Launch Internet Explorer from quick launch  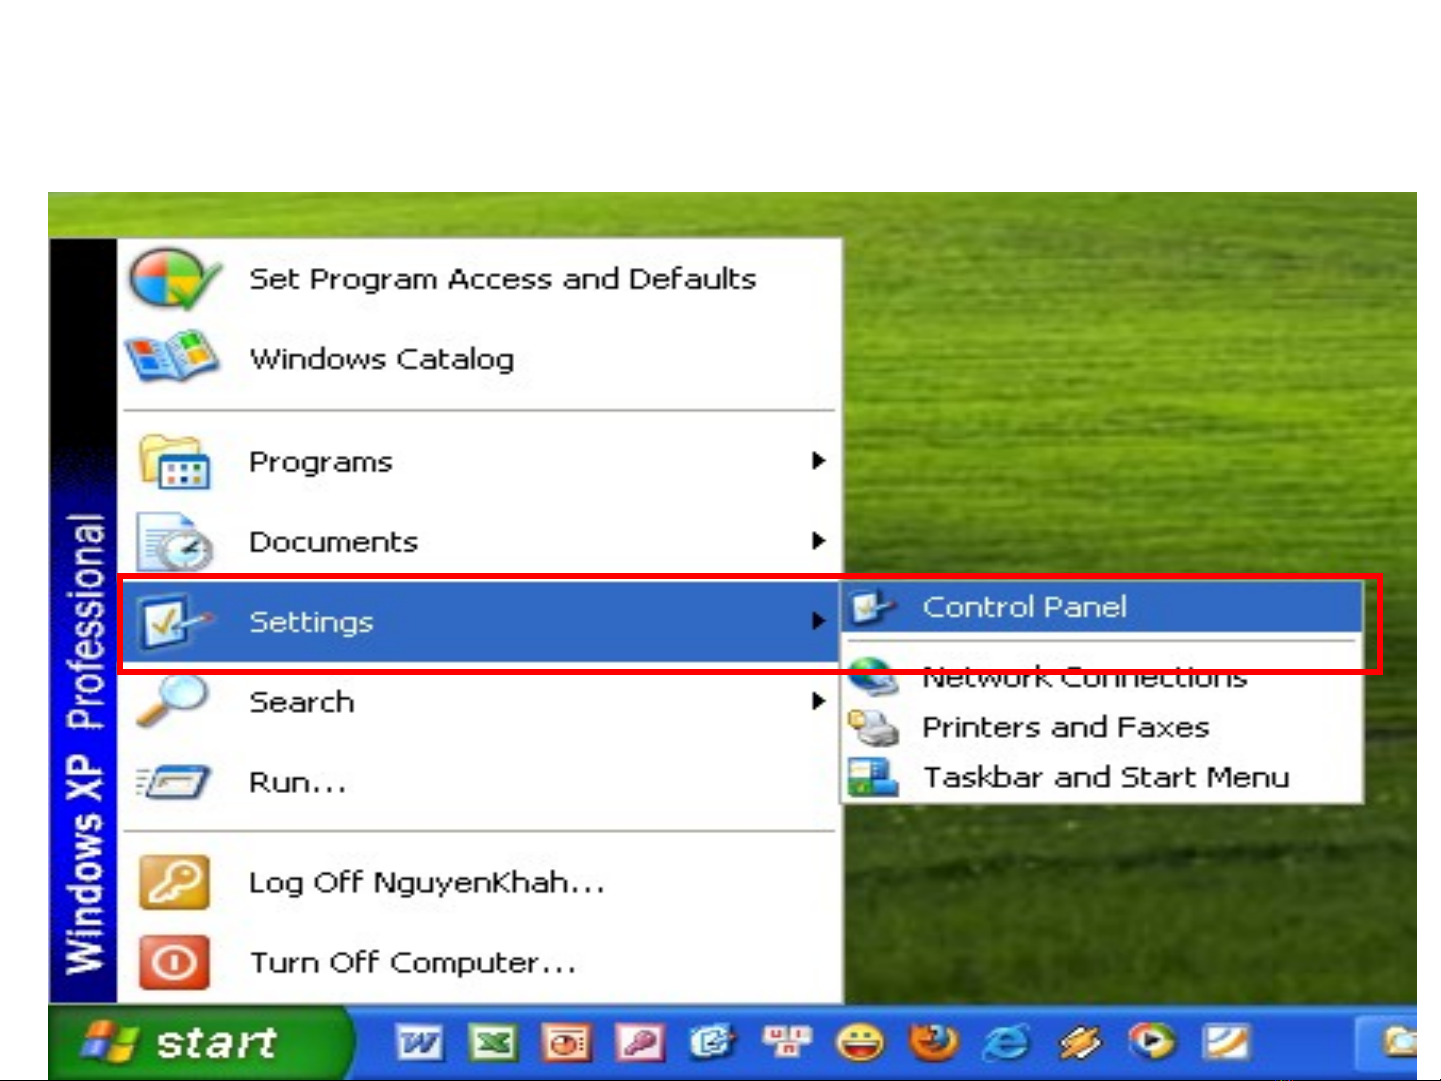tap(1007, 1043)
